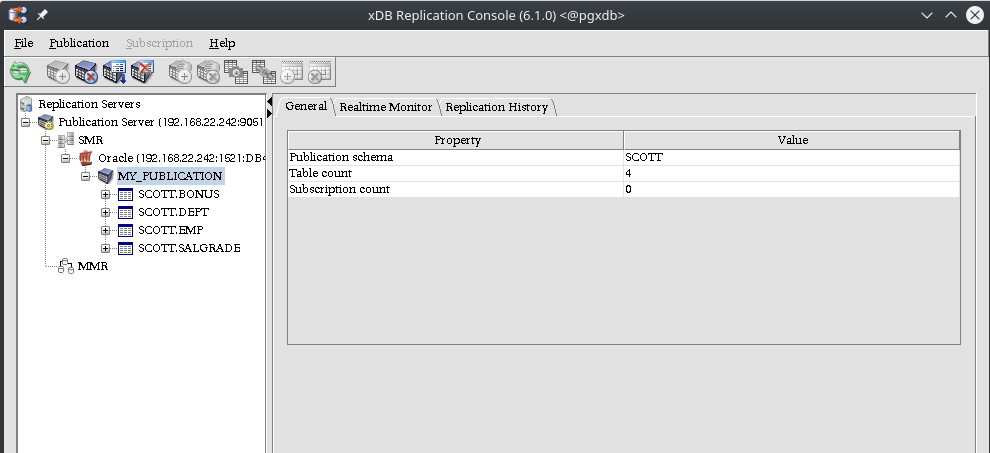Expand the SCOTT.EMP table node
Viewport: 990px width, 453px height.
point(105,231)
